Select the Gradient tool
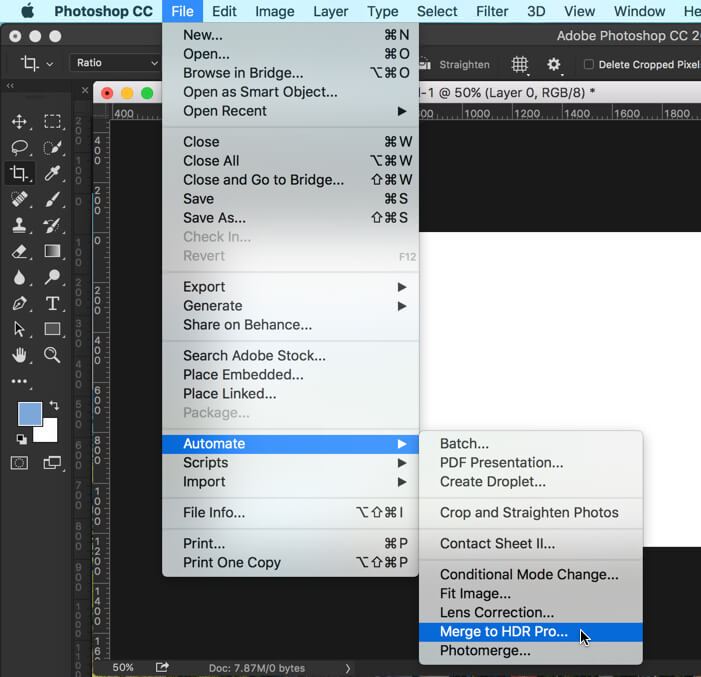 click(x=52, y=251)
